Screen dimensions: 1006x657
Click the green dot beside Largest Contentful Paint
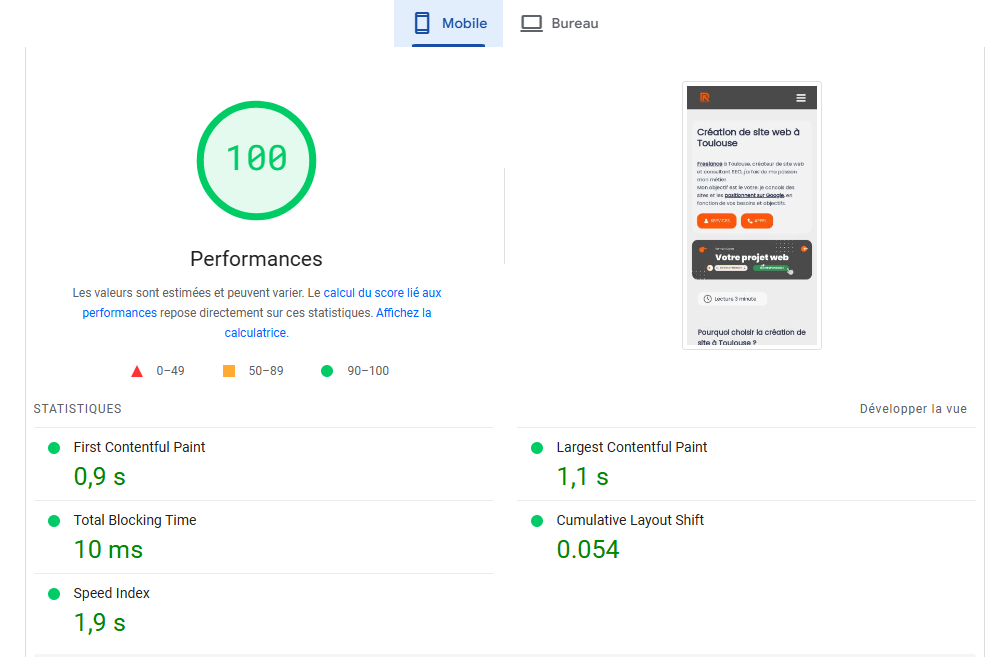[537, 448]
